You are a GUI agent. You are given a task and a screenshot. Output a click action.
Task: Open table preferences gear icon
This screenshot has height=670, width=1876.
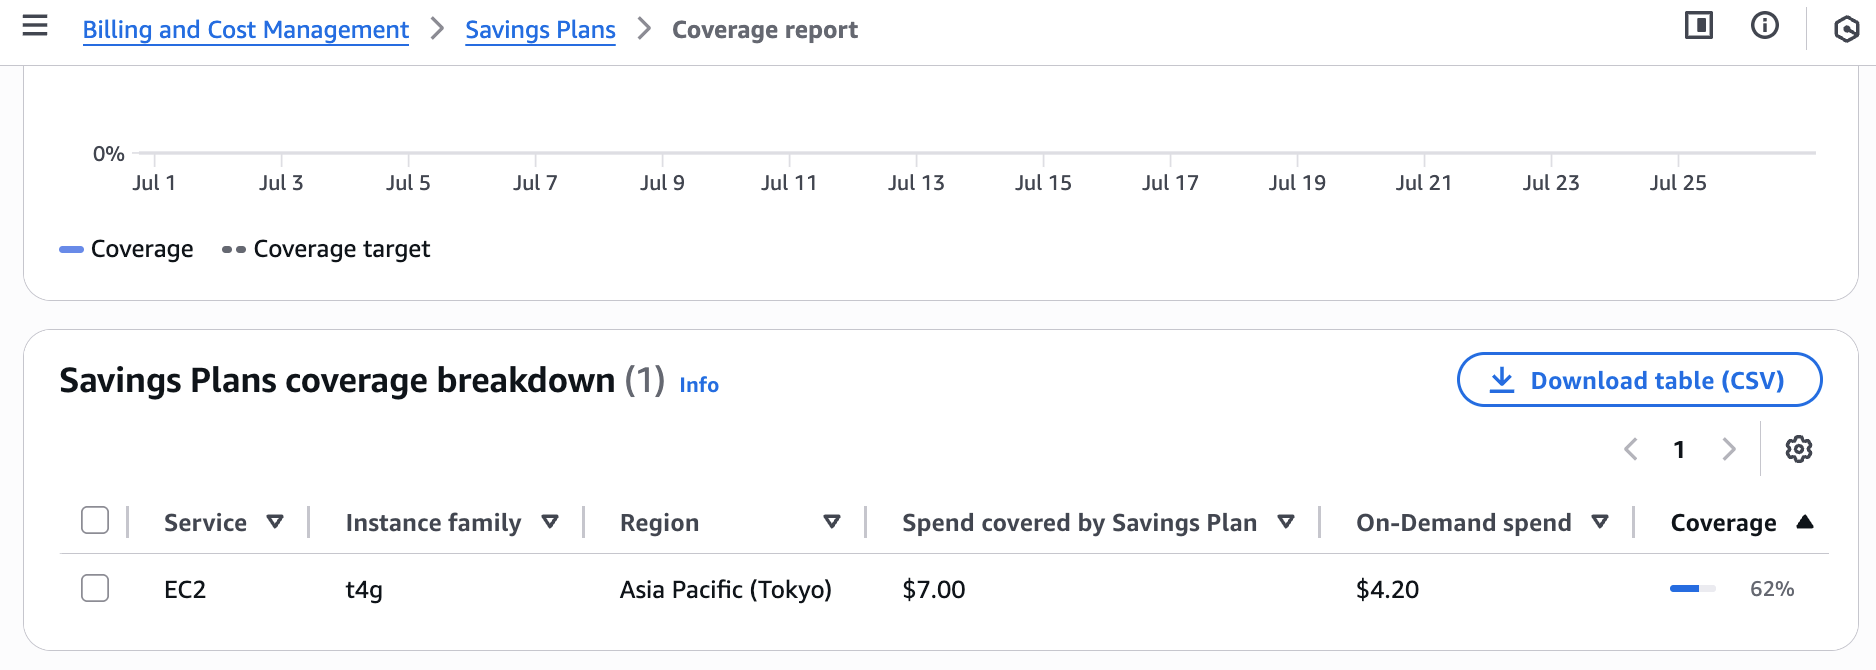[1799, 449]
